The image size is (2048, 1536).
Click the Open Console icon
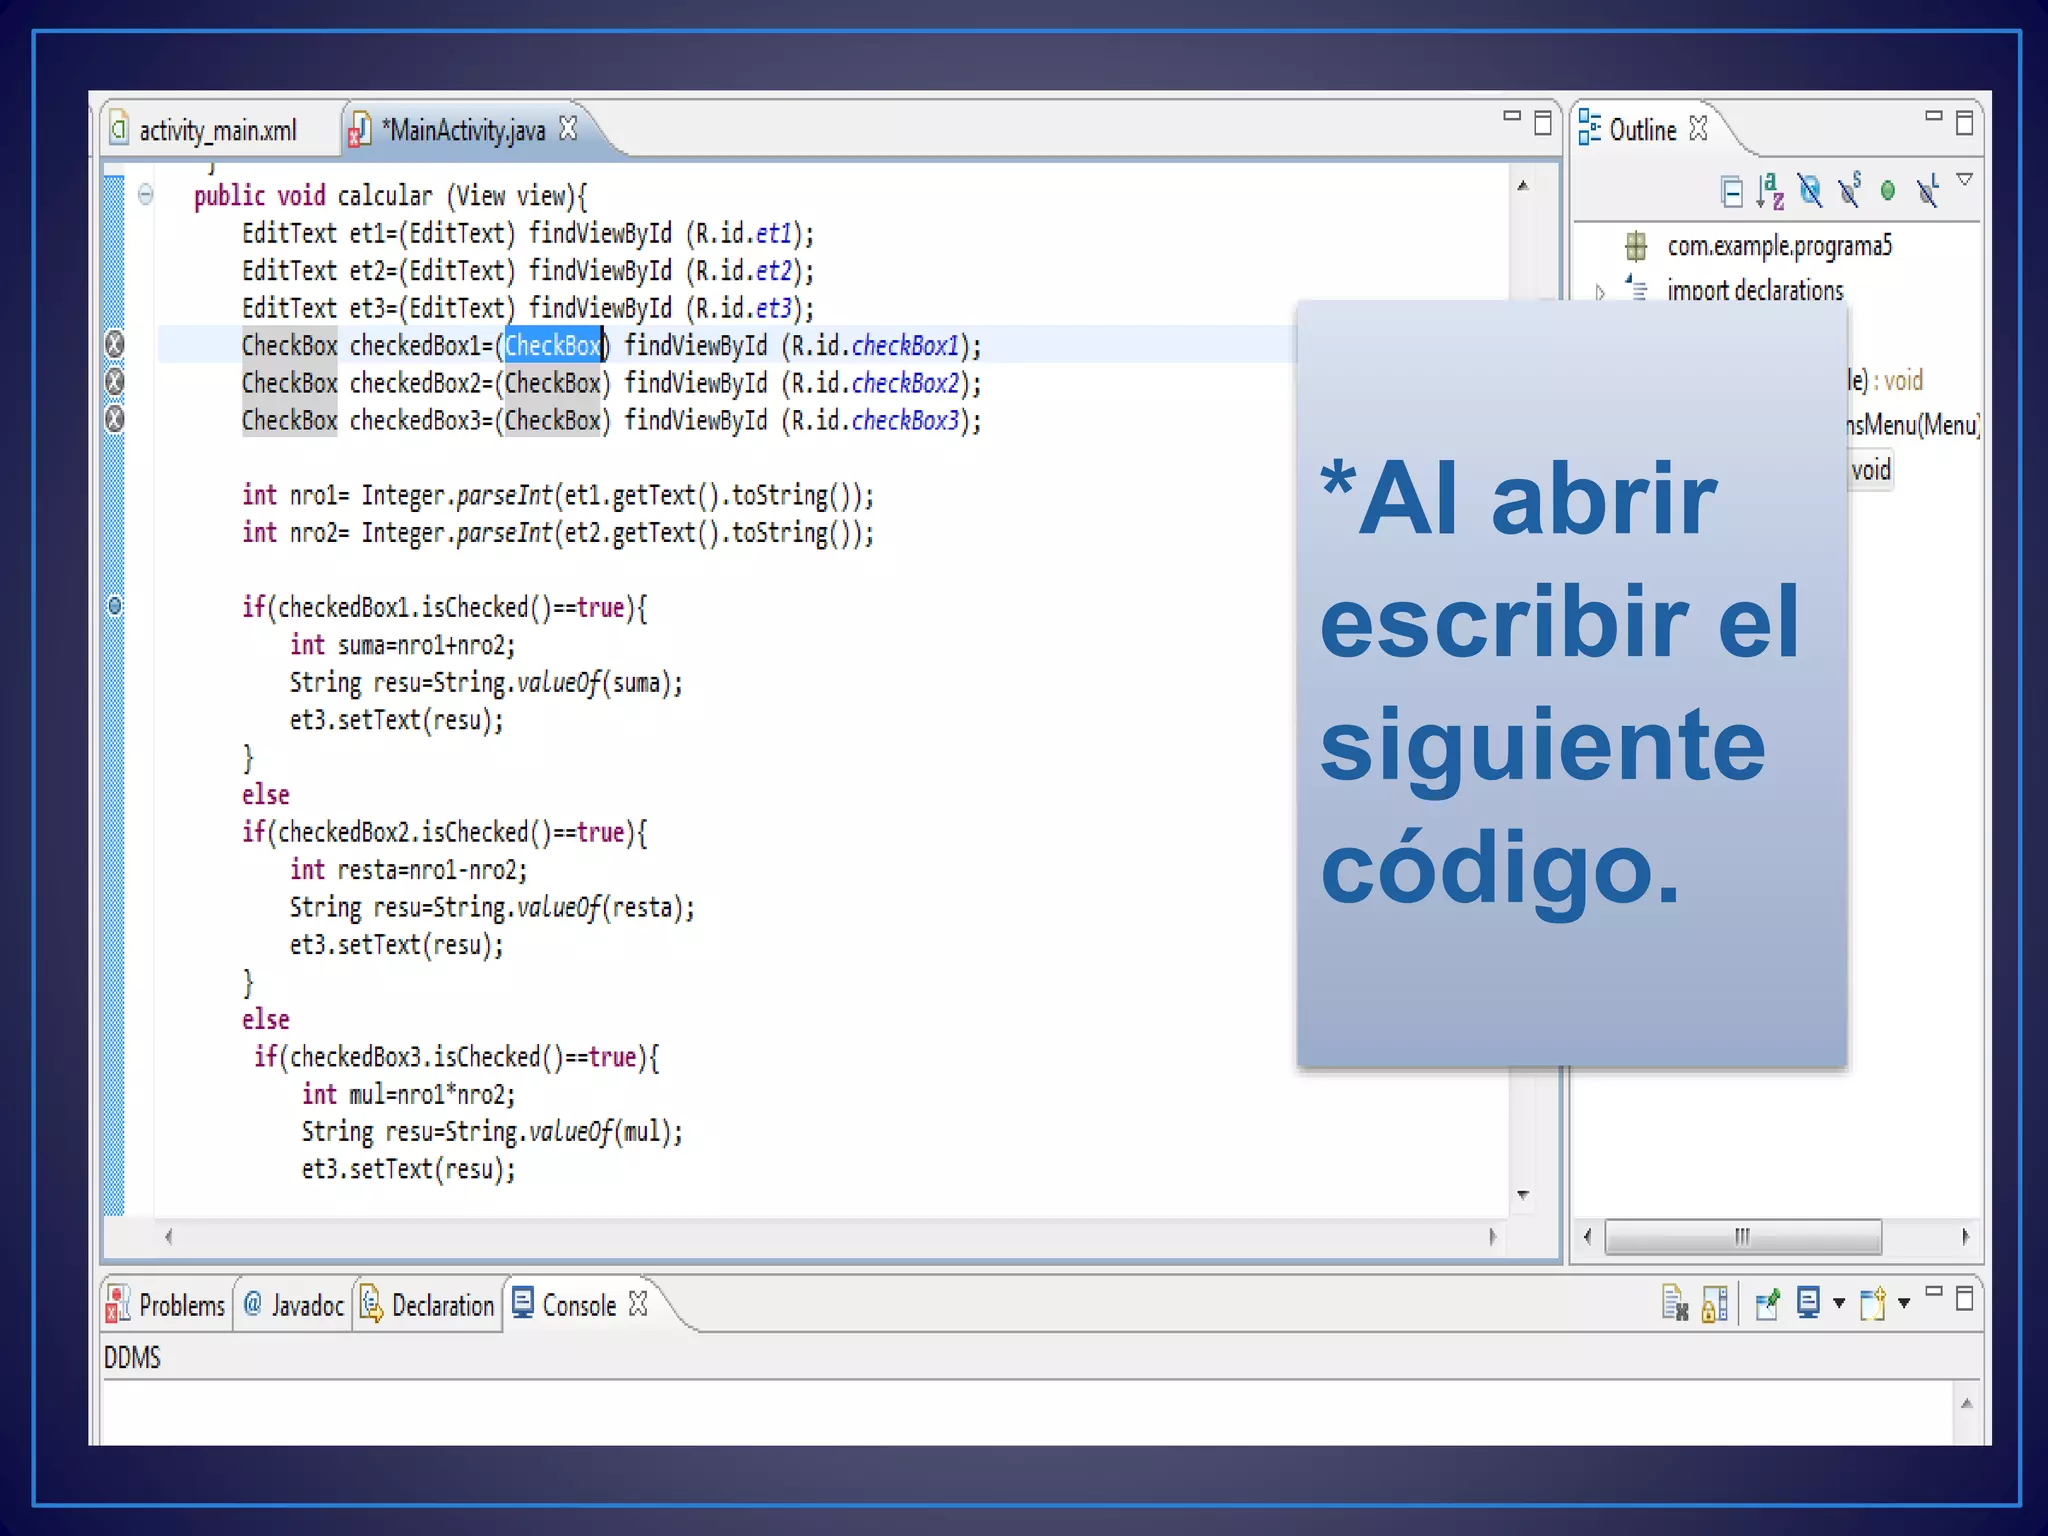pos(1872,1303)
